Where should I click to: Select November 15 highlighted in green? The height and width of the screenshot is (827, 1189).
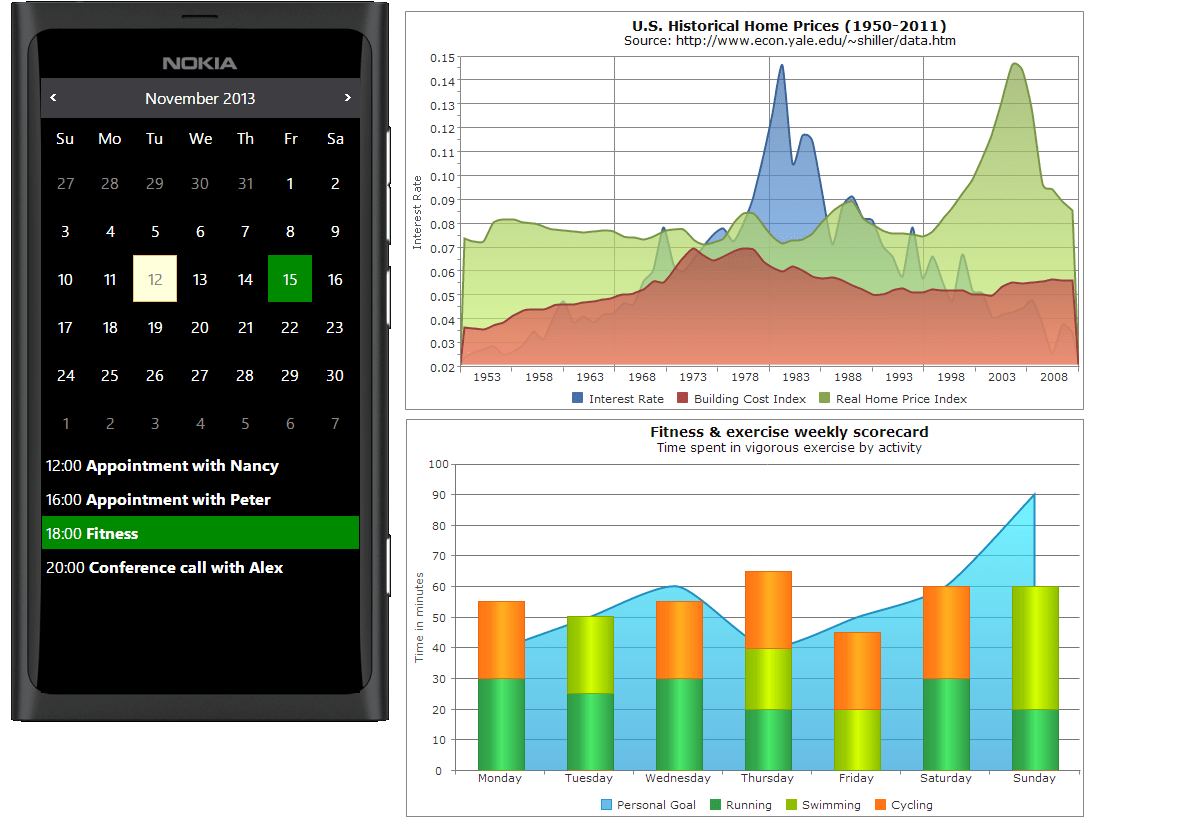point(290,279)
